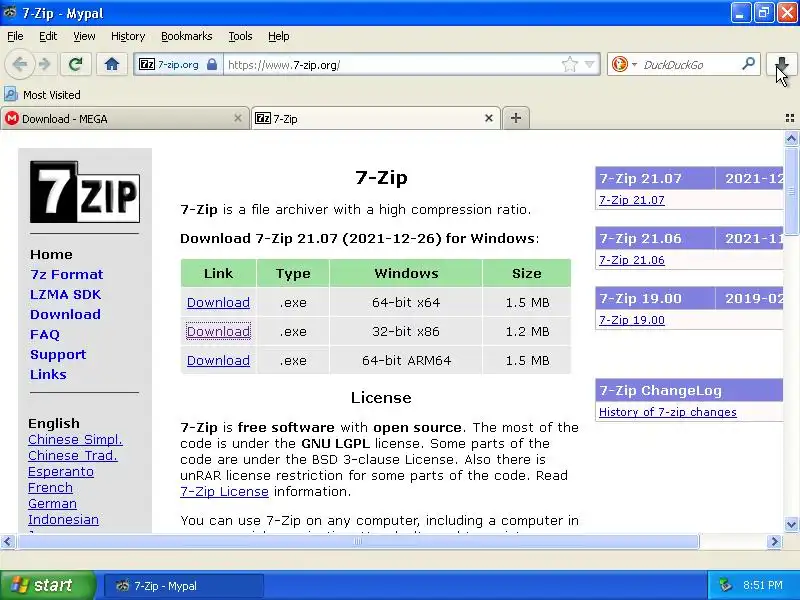Download the 64-bit ARM64 exe
The height and width of the screenshot is (600, 800).
coord(218,361)
